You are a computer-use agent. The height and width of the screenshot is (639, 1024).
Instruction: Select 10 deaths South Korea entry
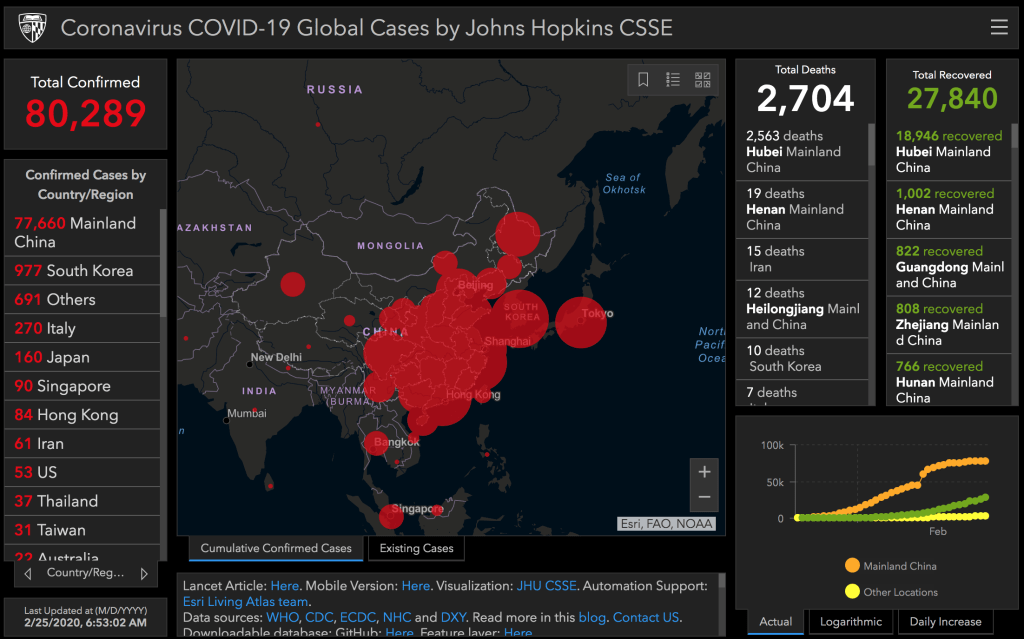click(x=802, y=358)
